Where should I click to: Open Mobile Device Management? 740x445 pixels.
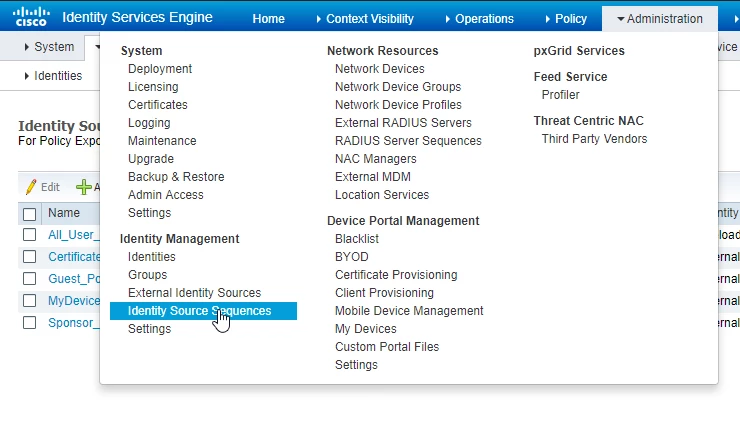409,311
